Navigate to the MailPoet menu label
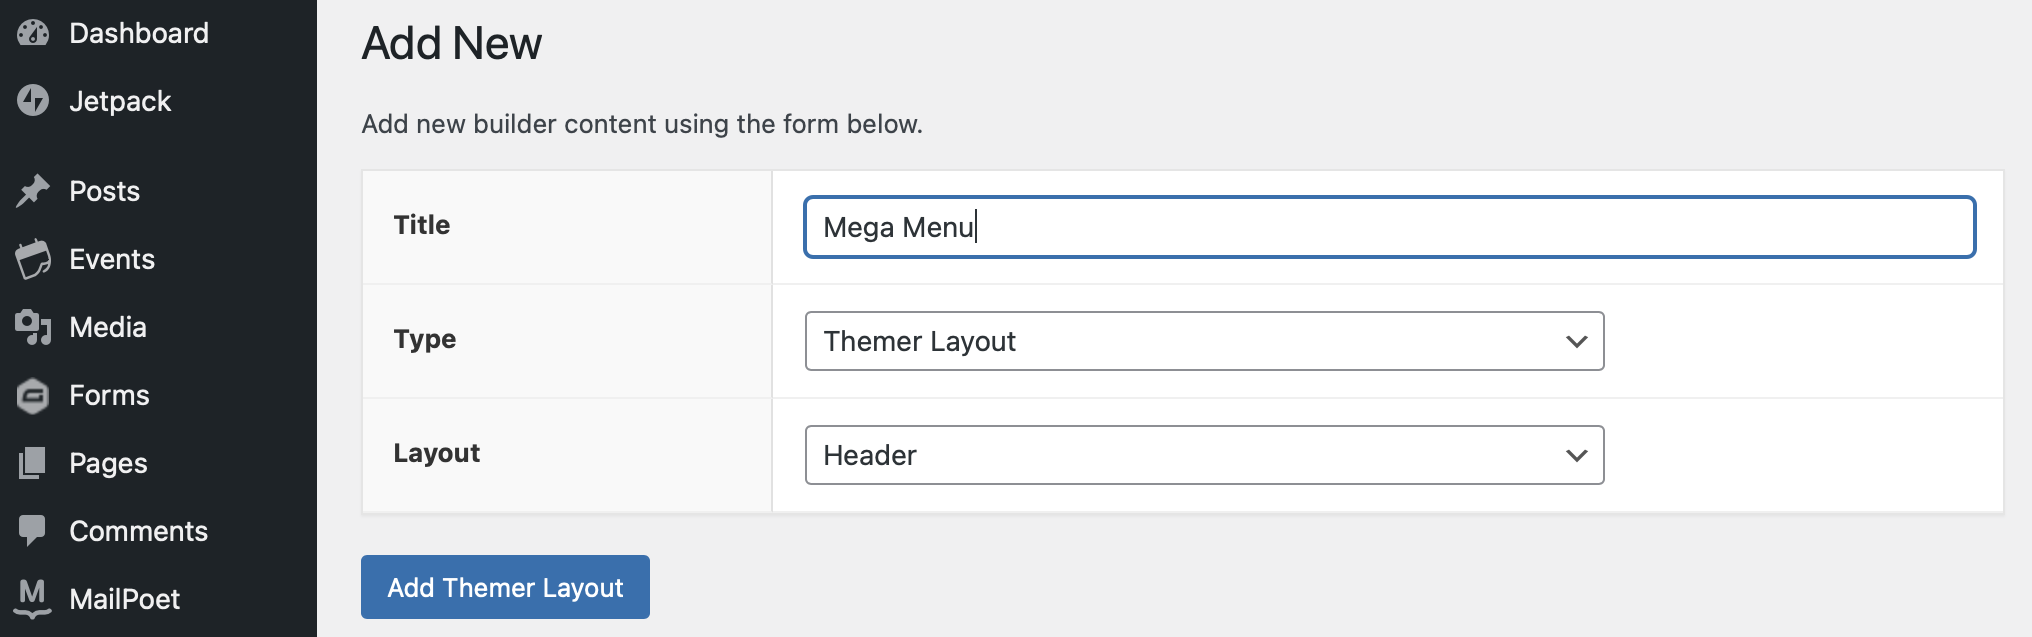The height and width of the screenshot is (637, 2032). point(124,599)
